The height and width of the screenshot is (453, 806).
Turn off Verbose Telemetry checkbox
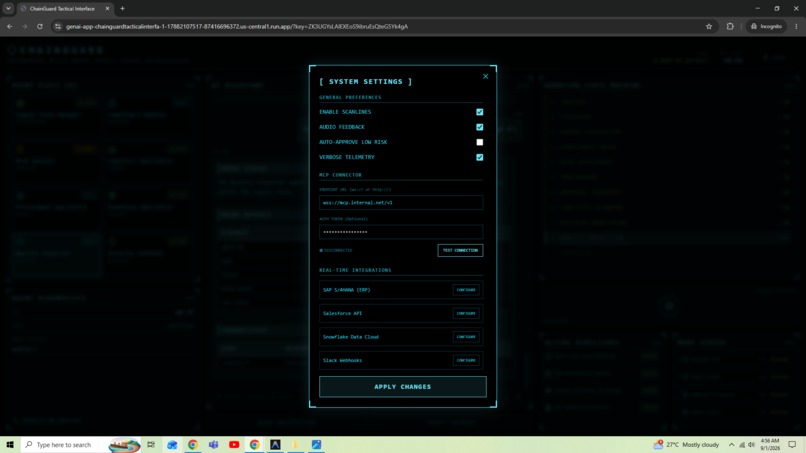(480, 157)
